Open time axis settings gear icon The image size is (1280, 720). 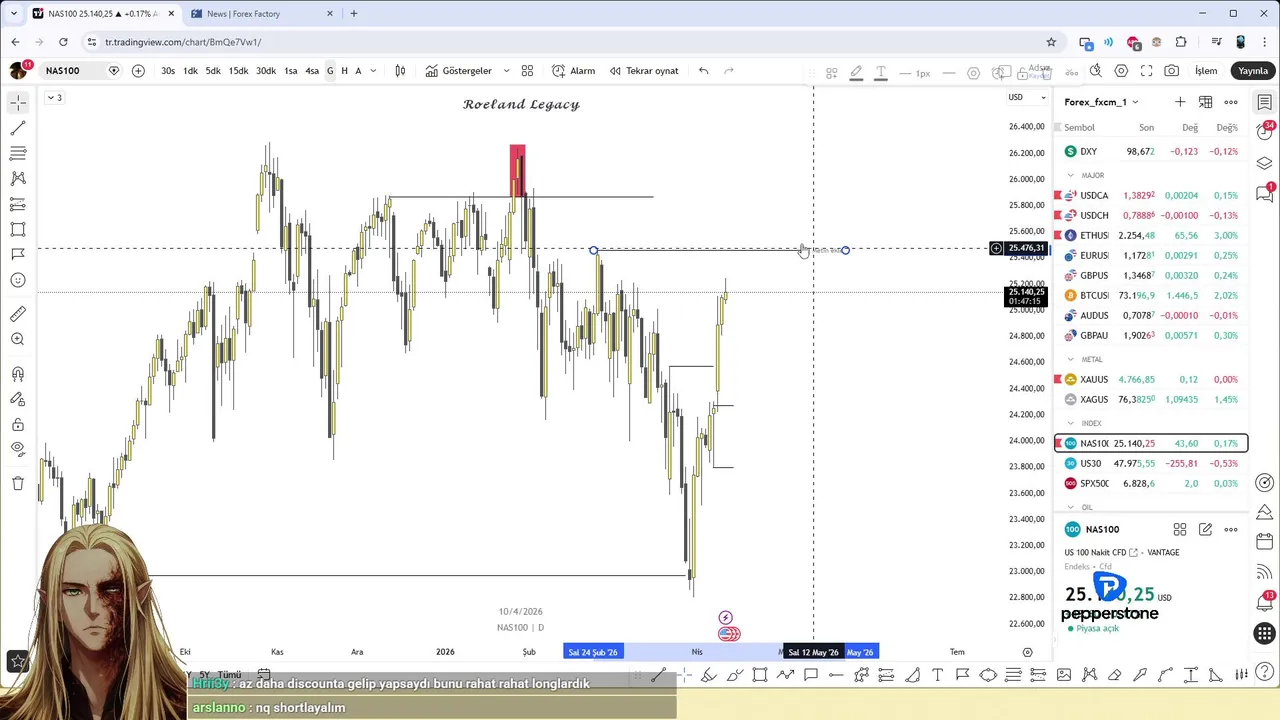point(1027,652)
